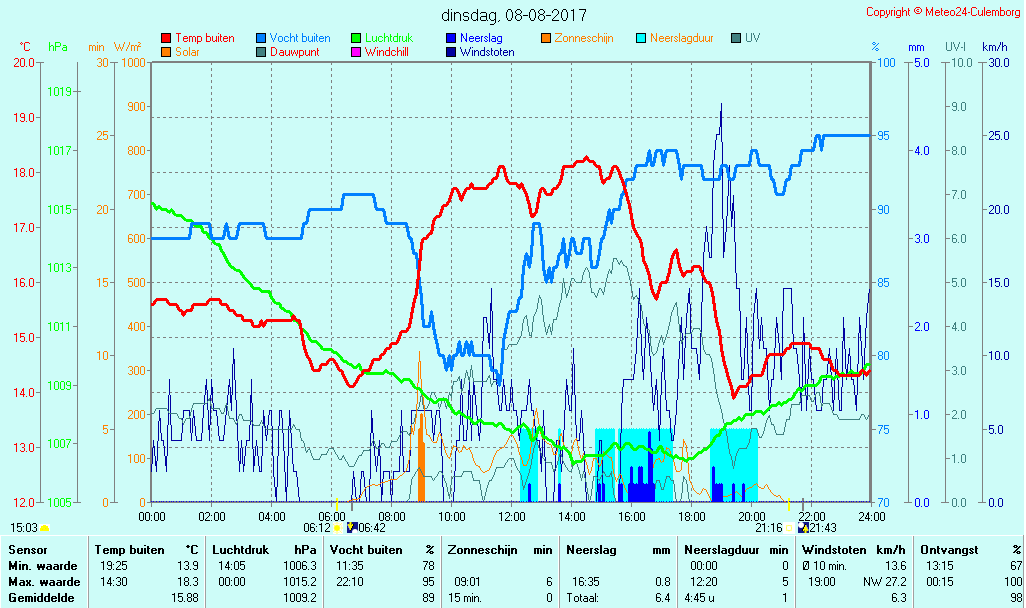Click the sunrise sun icon at 06:12
Screen dimensions: 1026x608
337,528
